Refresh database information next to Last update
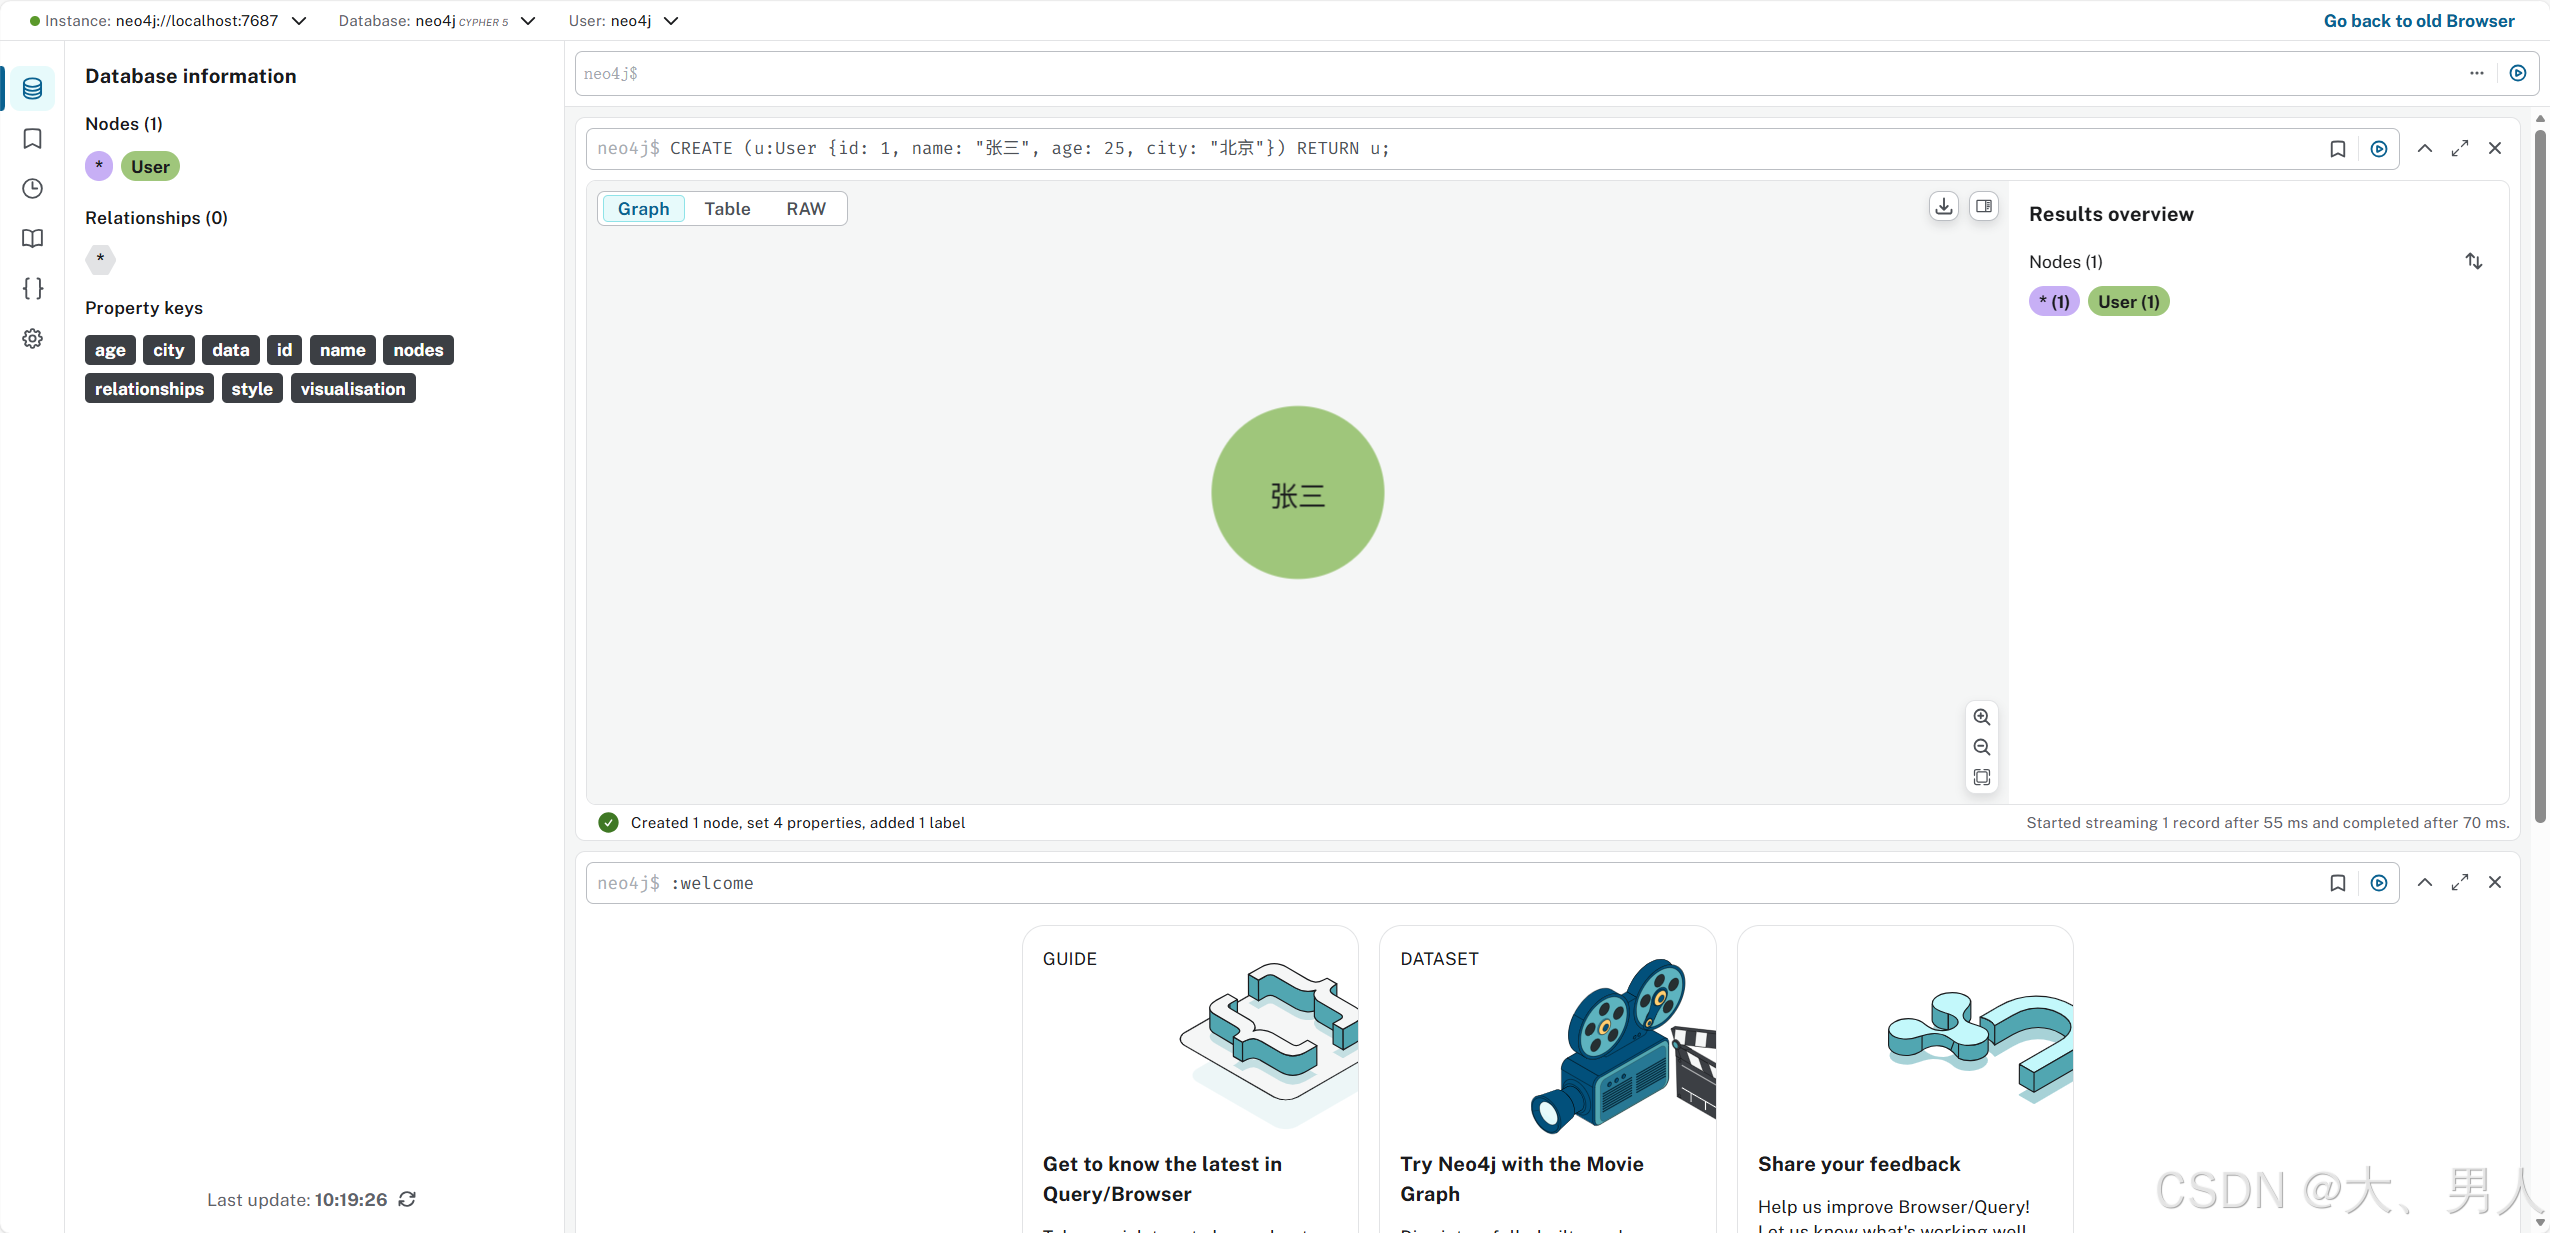Screen dimensions: 2550x1233 click(407, 1199)
